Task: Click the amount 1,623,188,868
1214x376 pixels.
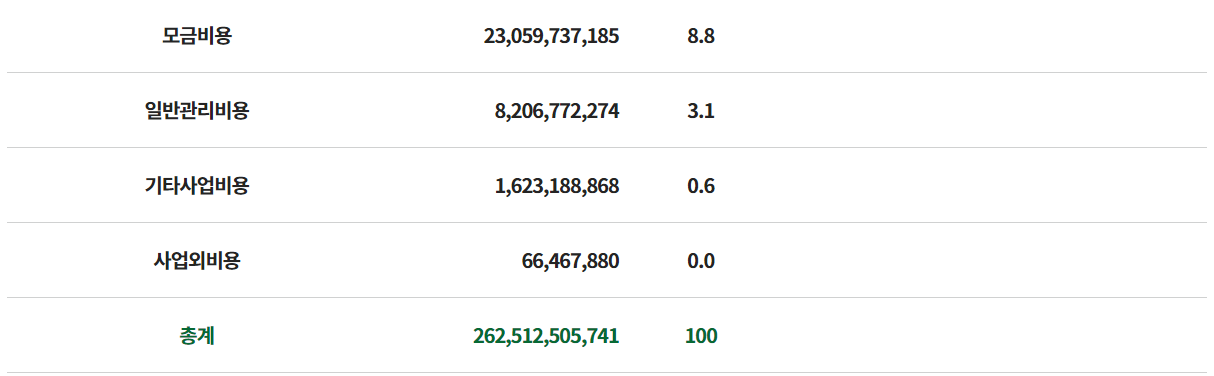Action: pos(557,187)
